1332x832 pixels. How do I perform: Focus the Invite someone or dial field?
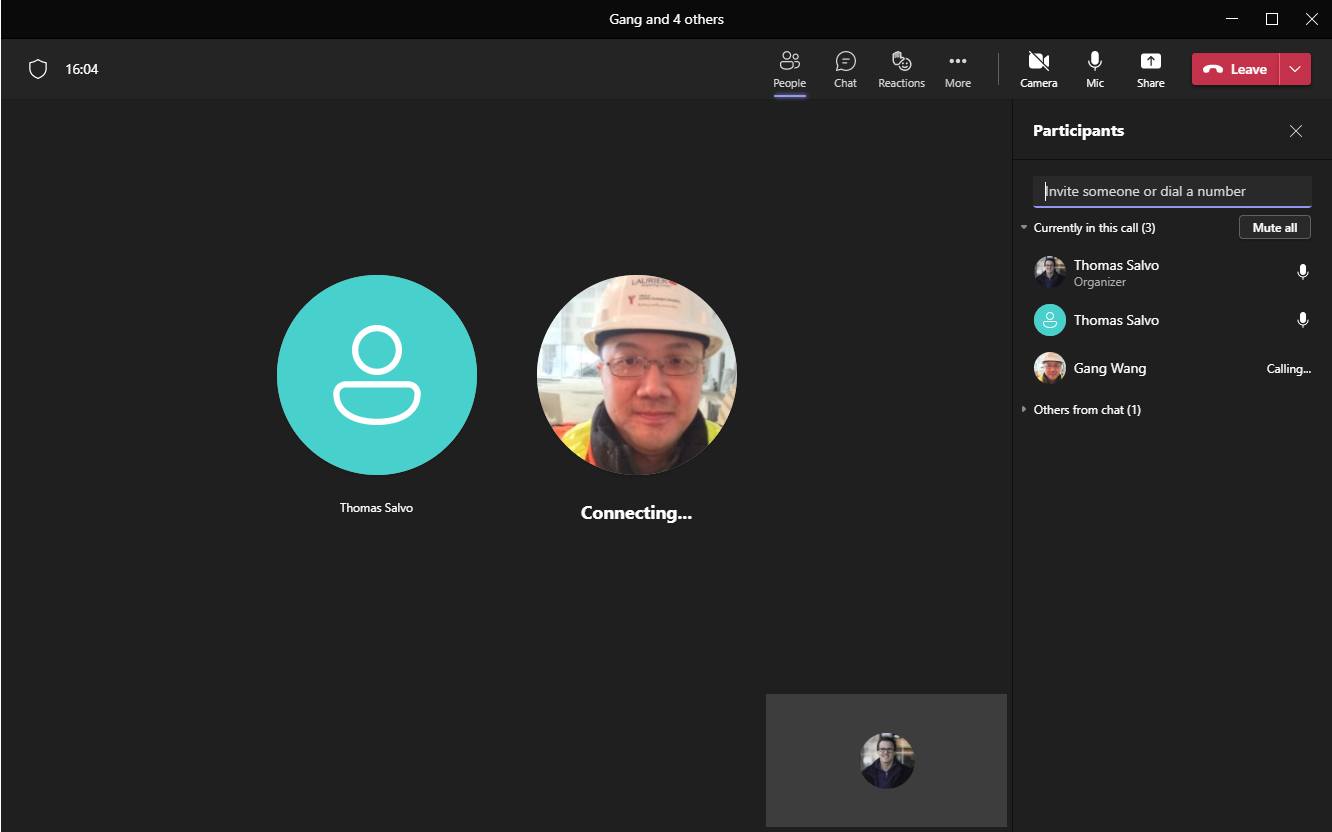tap(1171, 191)
